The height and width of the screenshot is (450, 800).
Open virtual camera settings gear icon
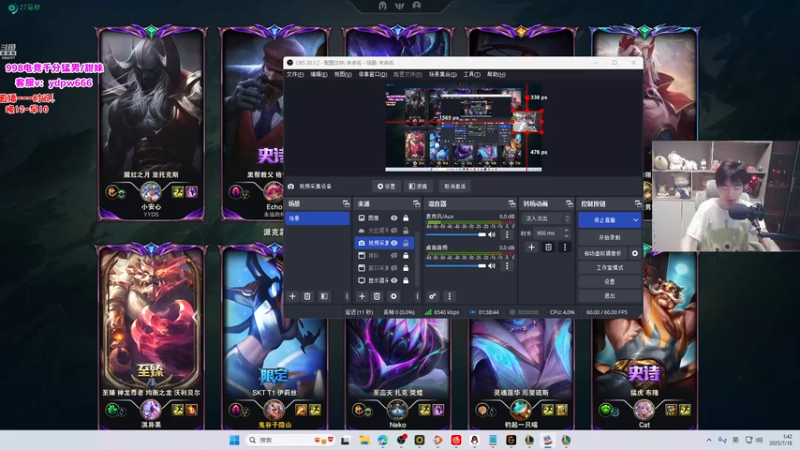coord(635,253)
